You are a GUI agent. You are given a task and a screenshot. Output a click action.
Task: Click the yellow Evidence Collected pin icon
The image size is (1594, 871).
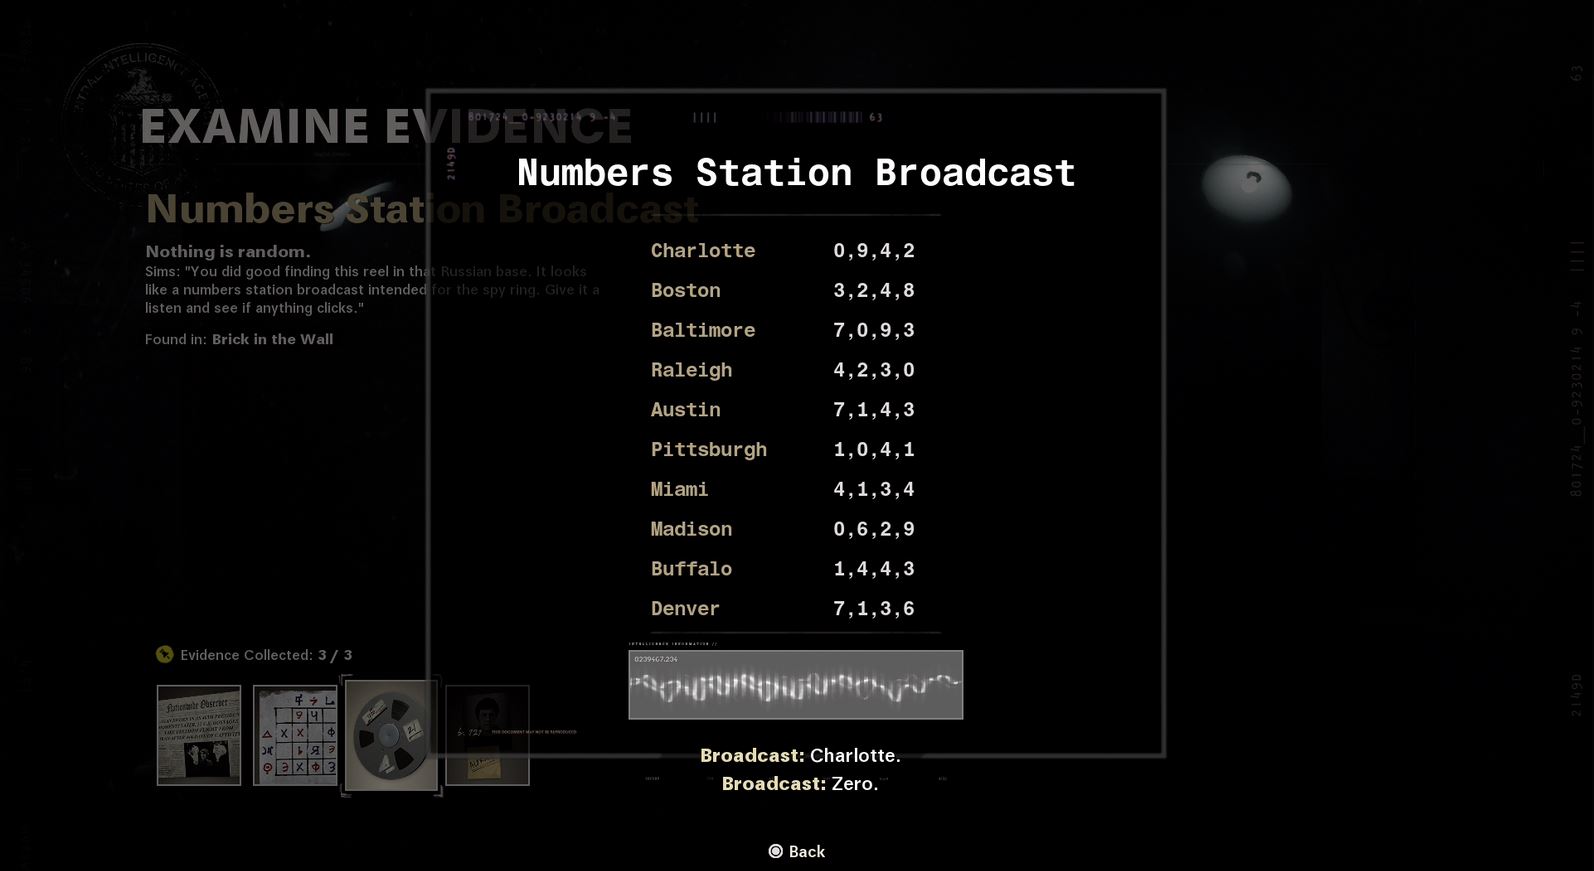(x=165, y=655)
